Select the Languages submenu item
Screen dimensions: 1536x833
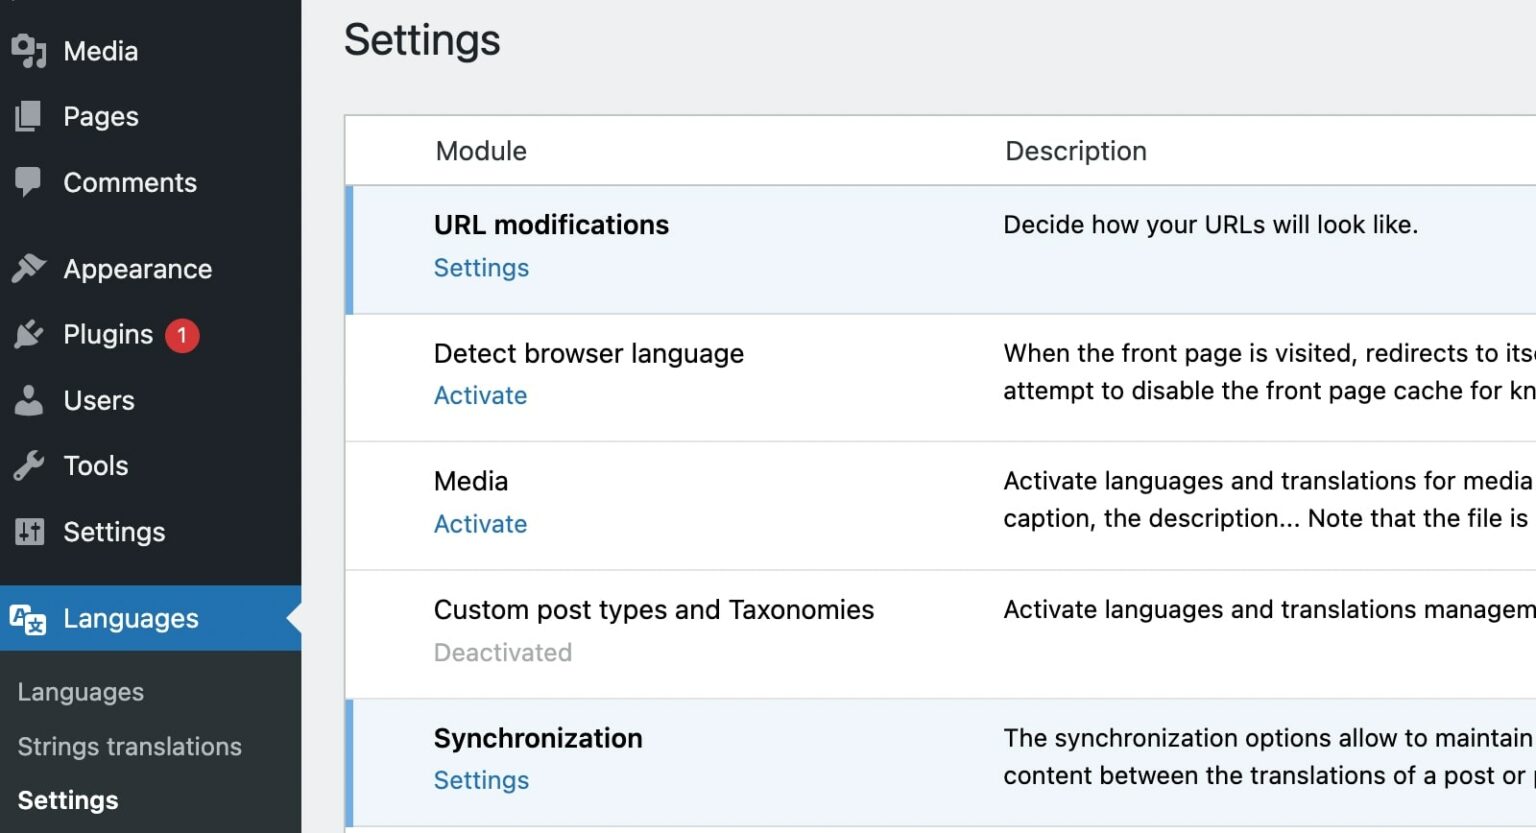[80, 691]
